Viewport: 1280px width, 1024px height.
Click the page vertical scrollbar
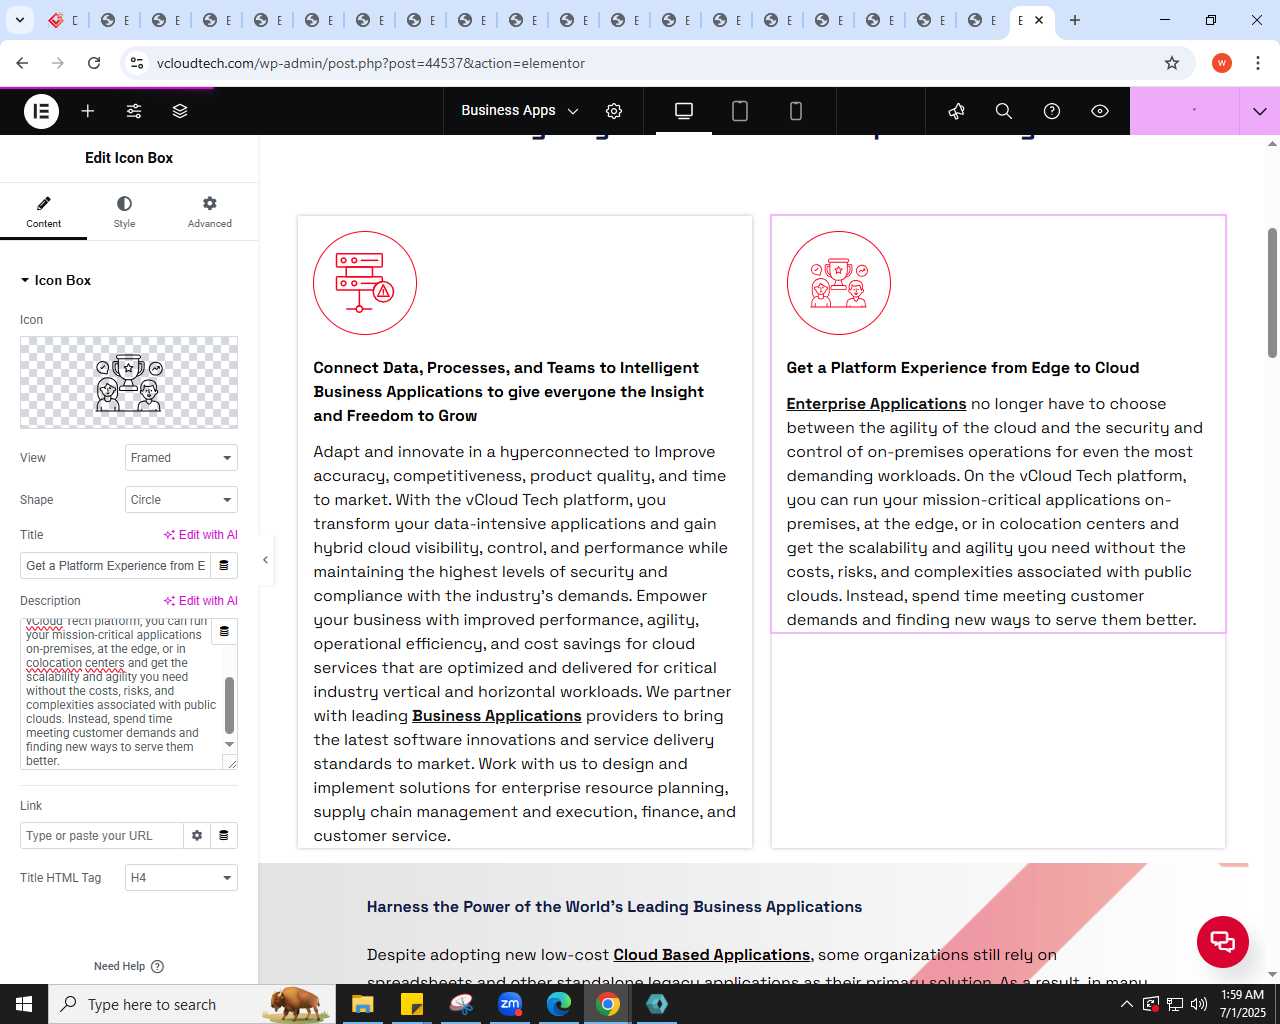(1272, 293)
